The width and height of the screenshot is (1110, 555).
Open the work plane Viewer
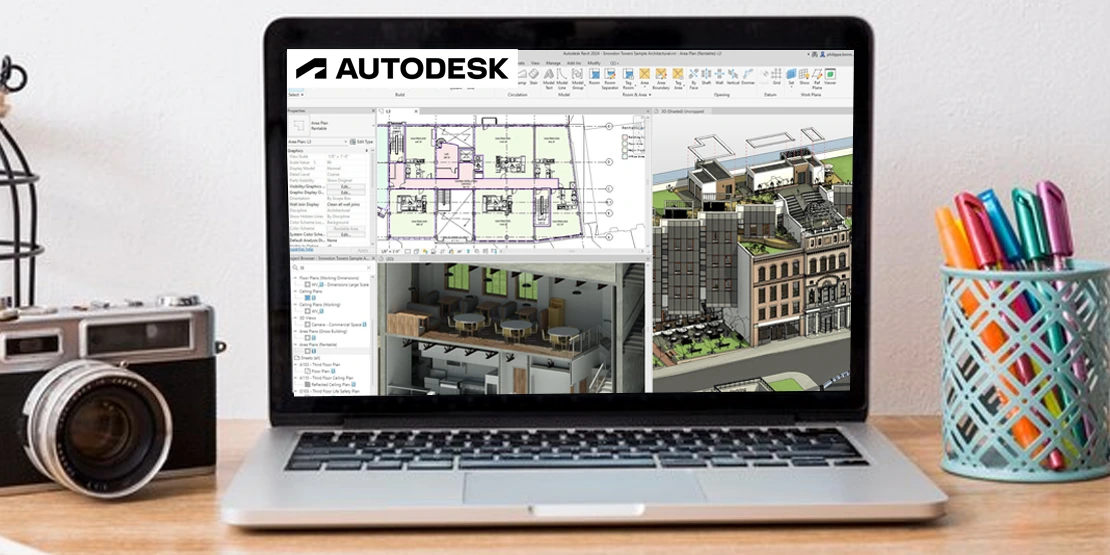830,77
